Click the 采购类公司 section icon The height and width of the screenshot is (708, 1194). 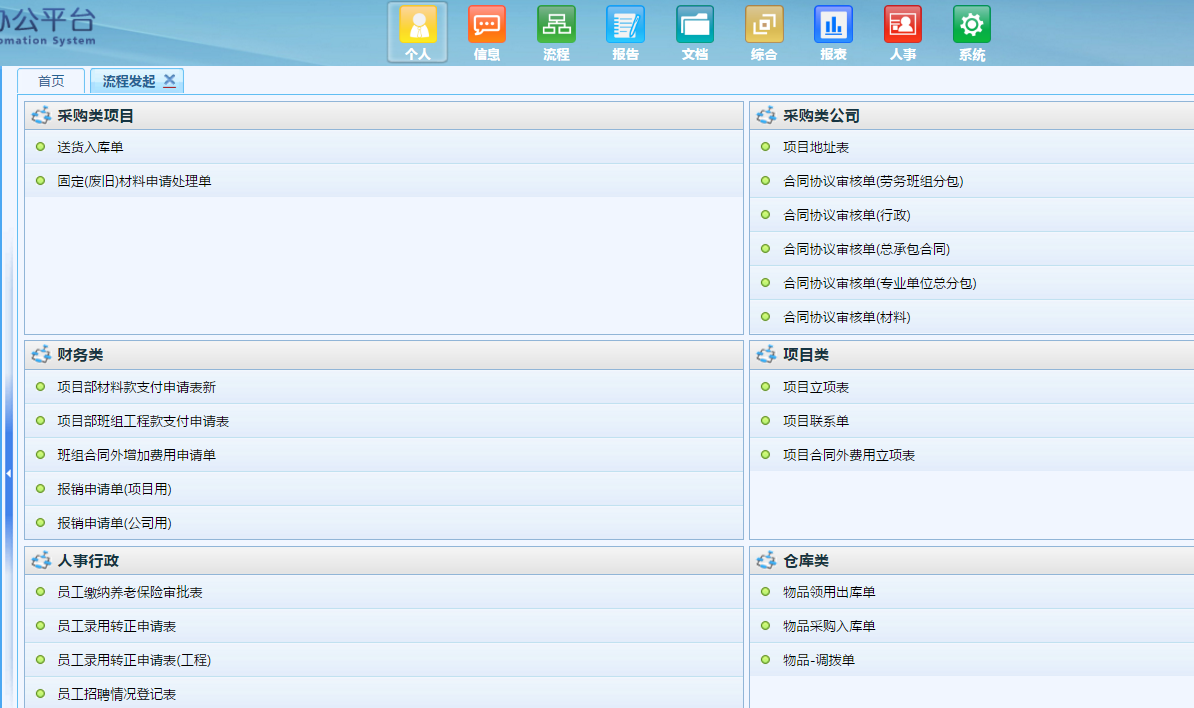(766, 116)
